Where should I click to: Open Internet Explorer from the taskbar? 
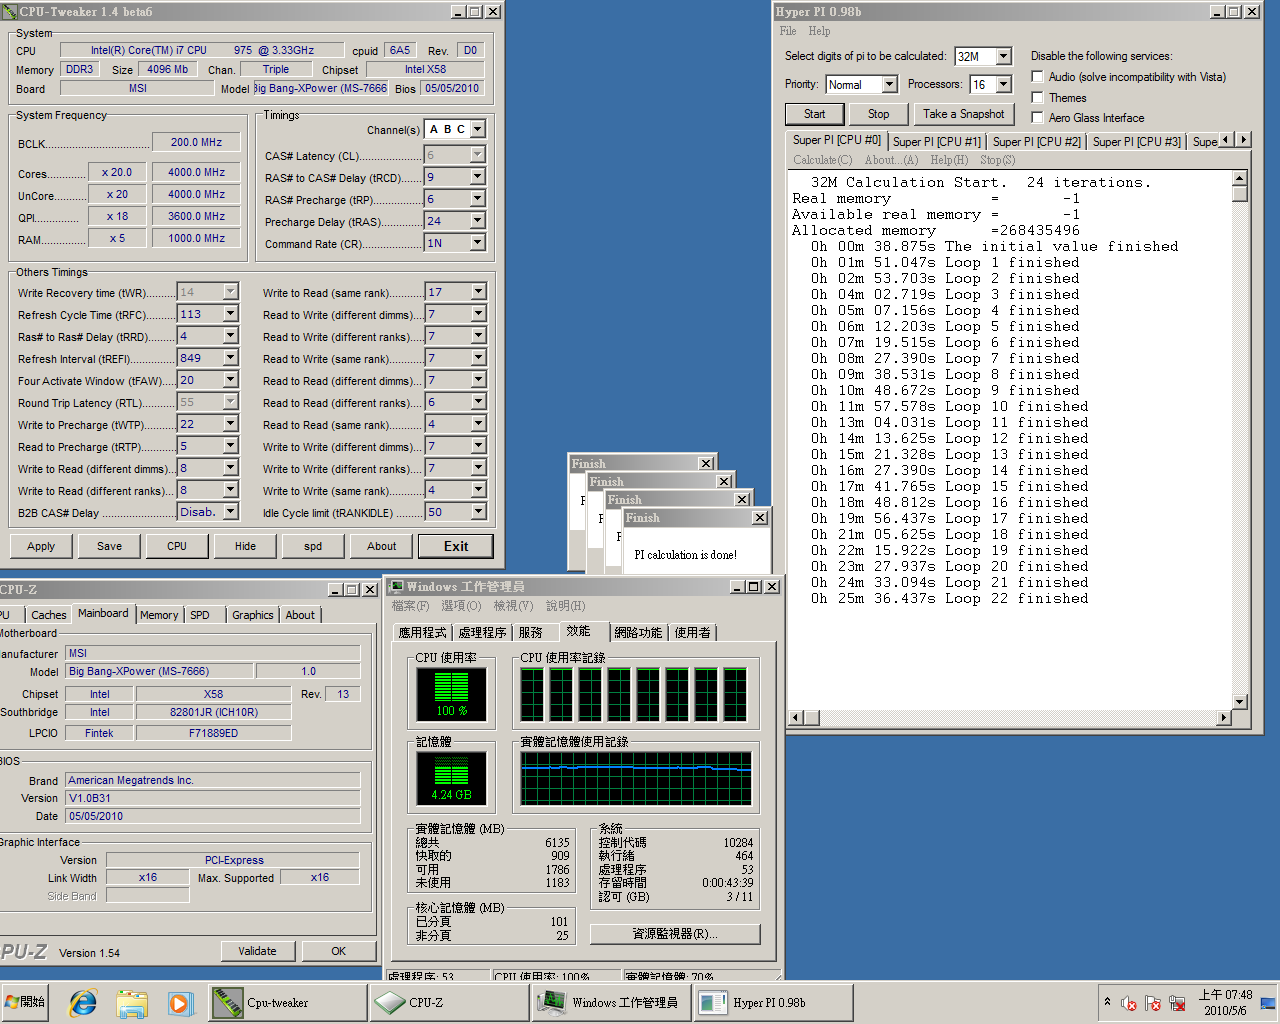tap(83, 1002)
